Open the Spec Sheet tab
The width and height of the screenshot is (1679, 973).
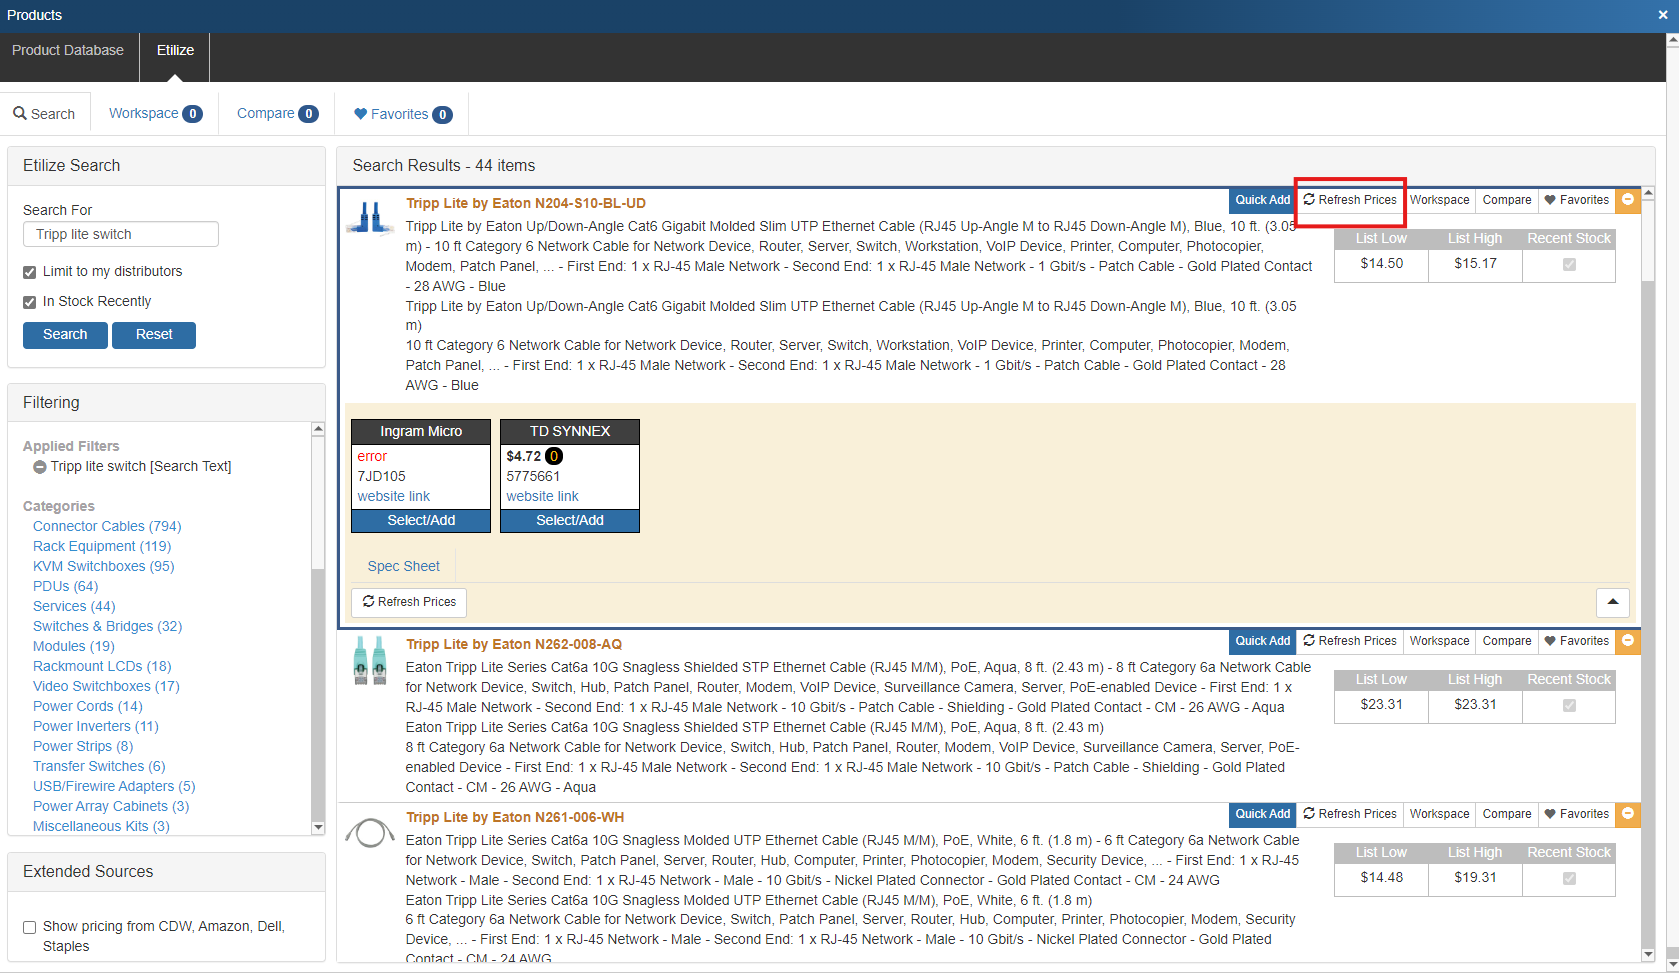point(404,566)
